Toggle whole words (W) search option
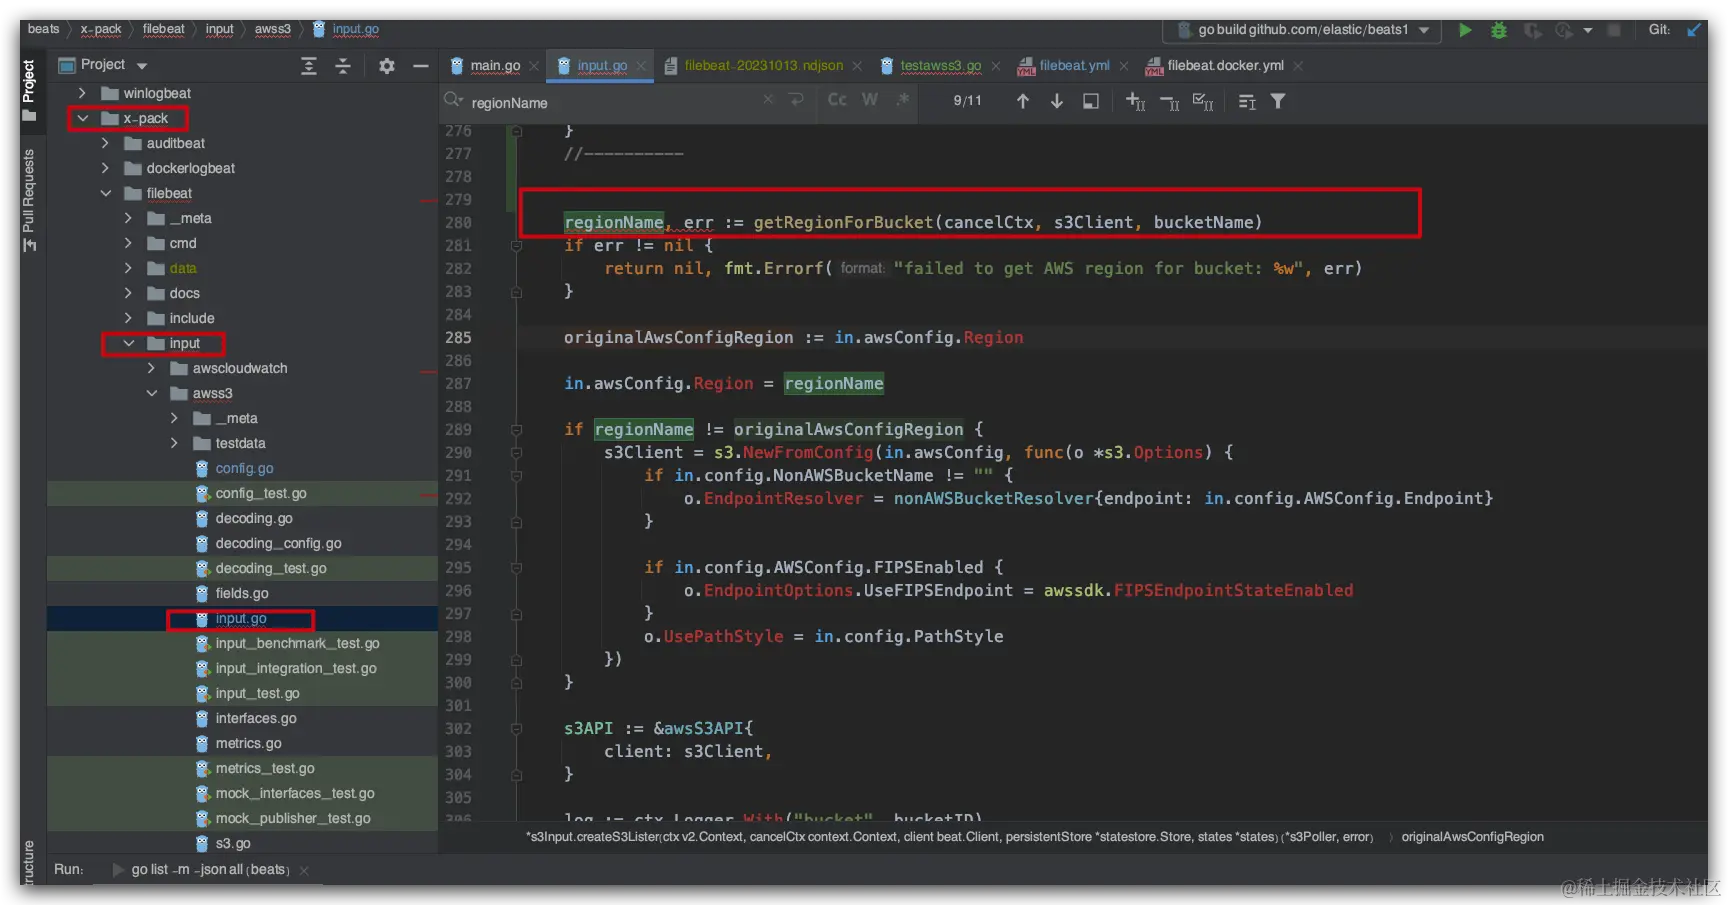 870,100
